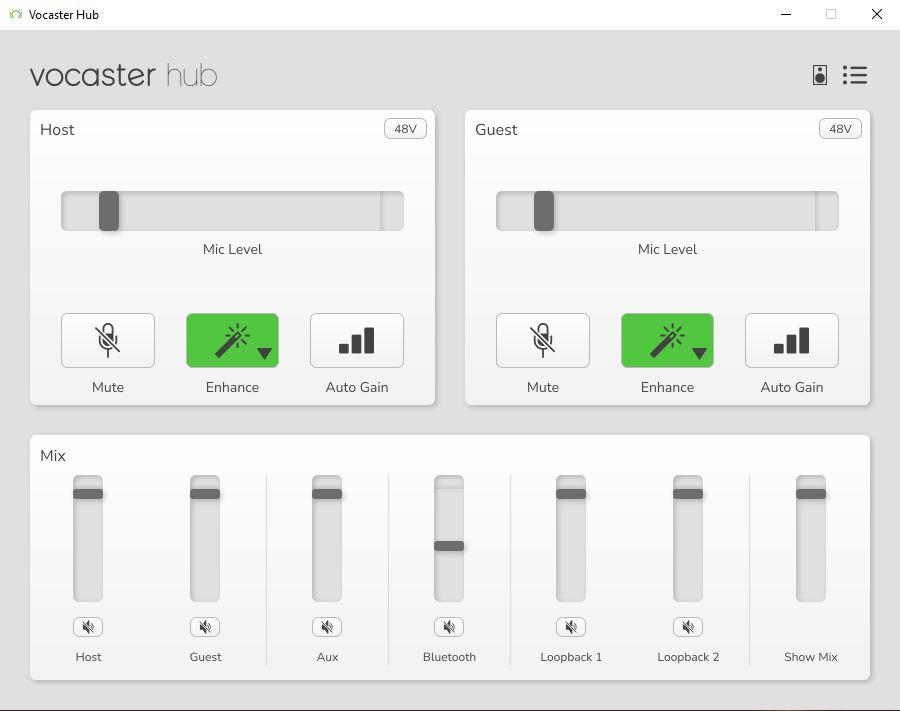Mute the Loopback 1 mix channel
This screenshot has height=711, width=900.
coord(571,627)
